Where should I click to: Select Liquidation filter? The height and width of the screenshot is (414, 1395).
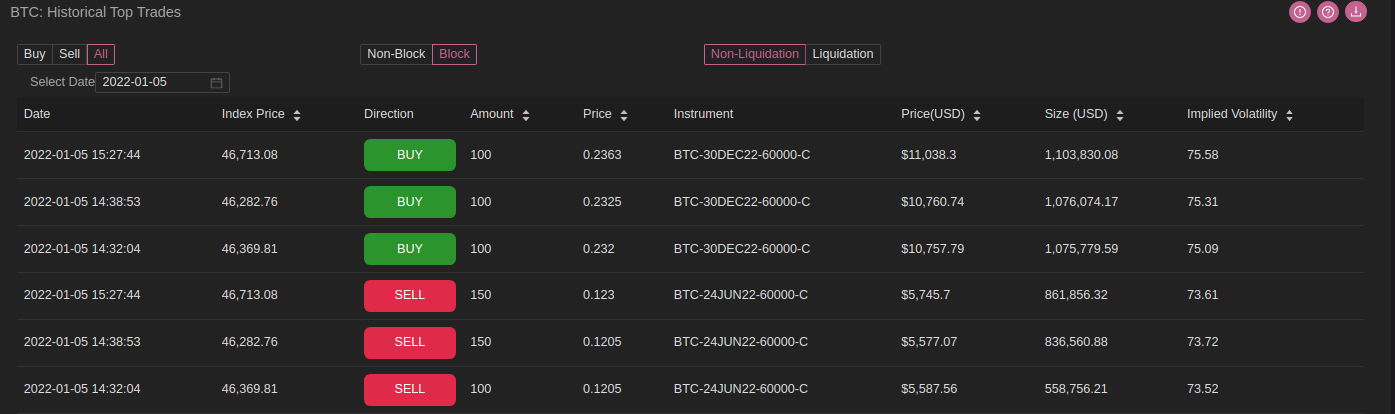click(843, 54)
